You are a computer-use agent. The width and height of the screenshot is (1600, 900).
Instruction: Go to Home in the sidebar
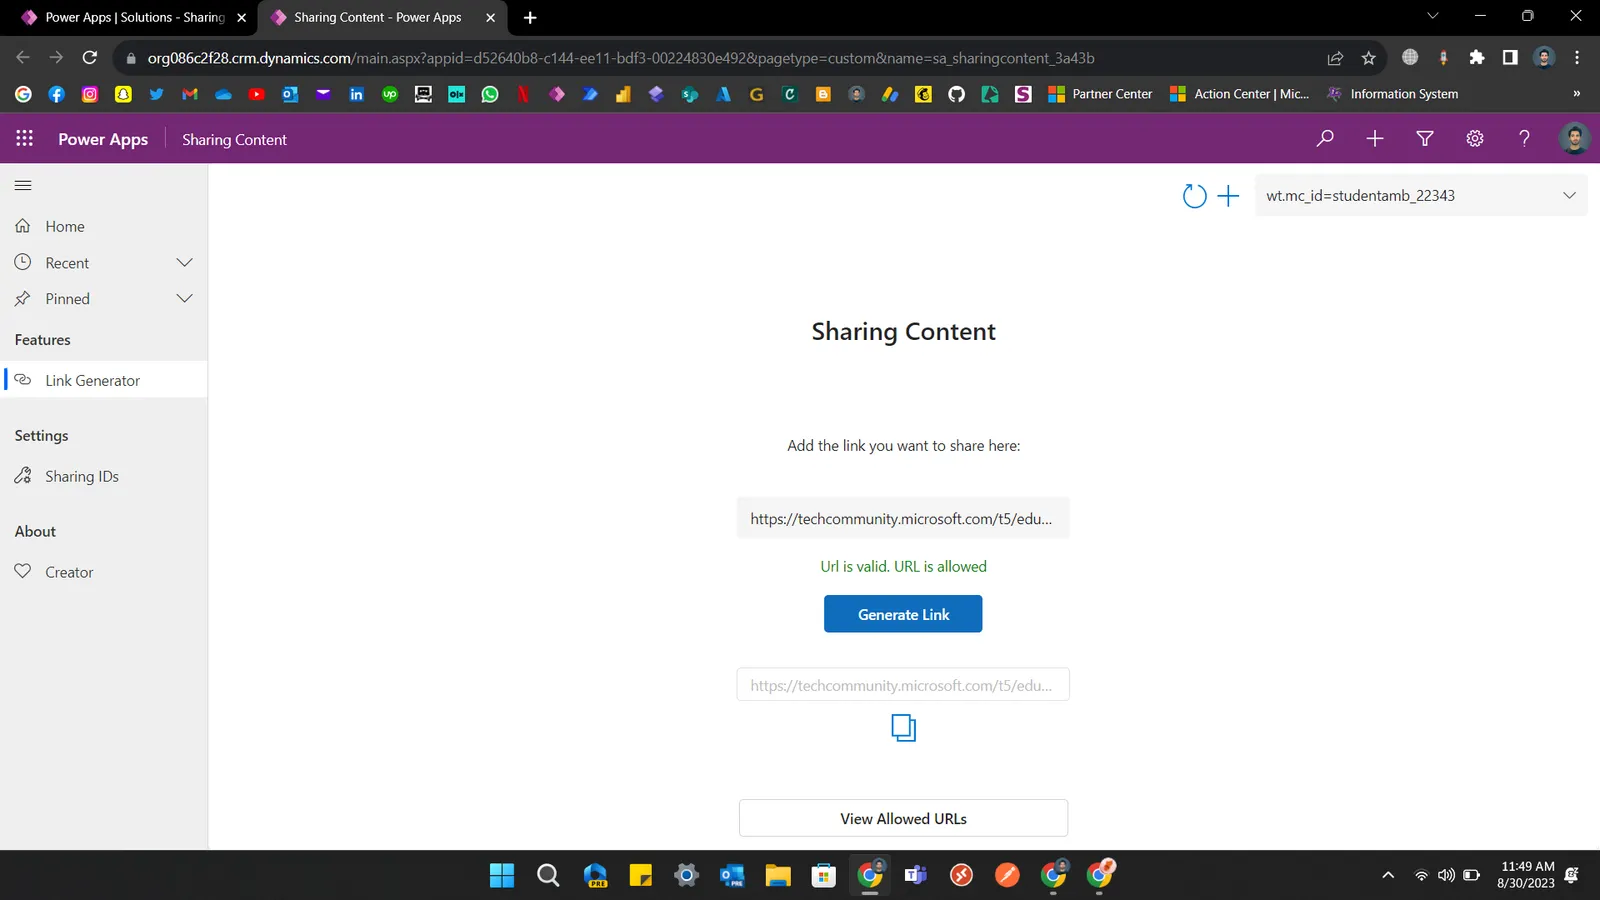tap(104, 227)
